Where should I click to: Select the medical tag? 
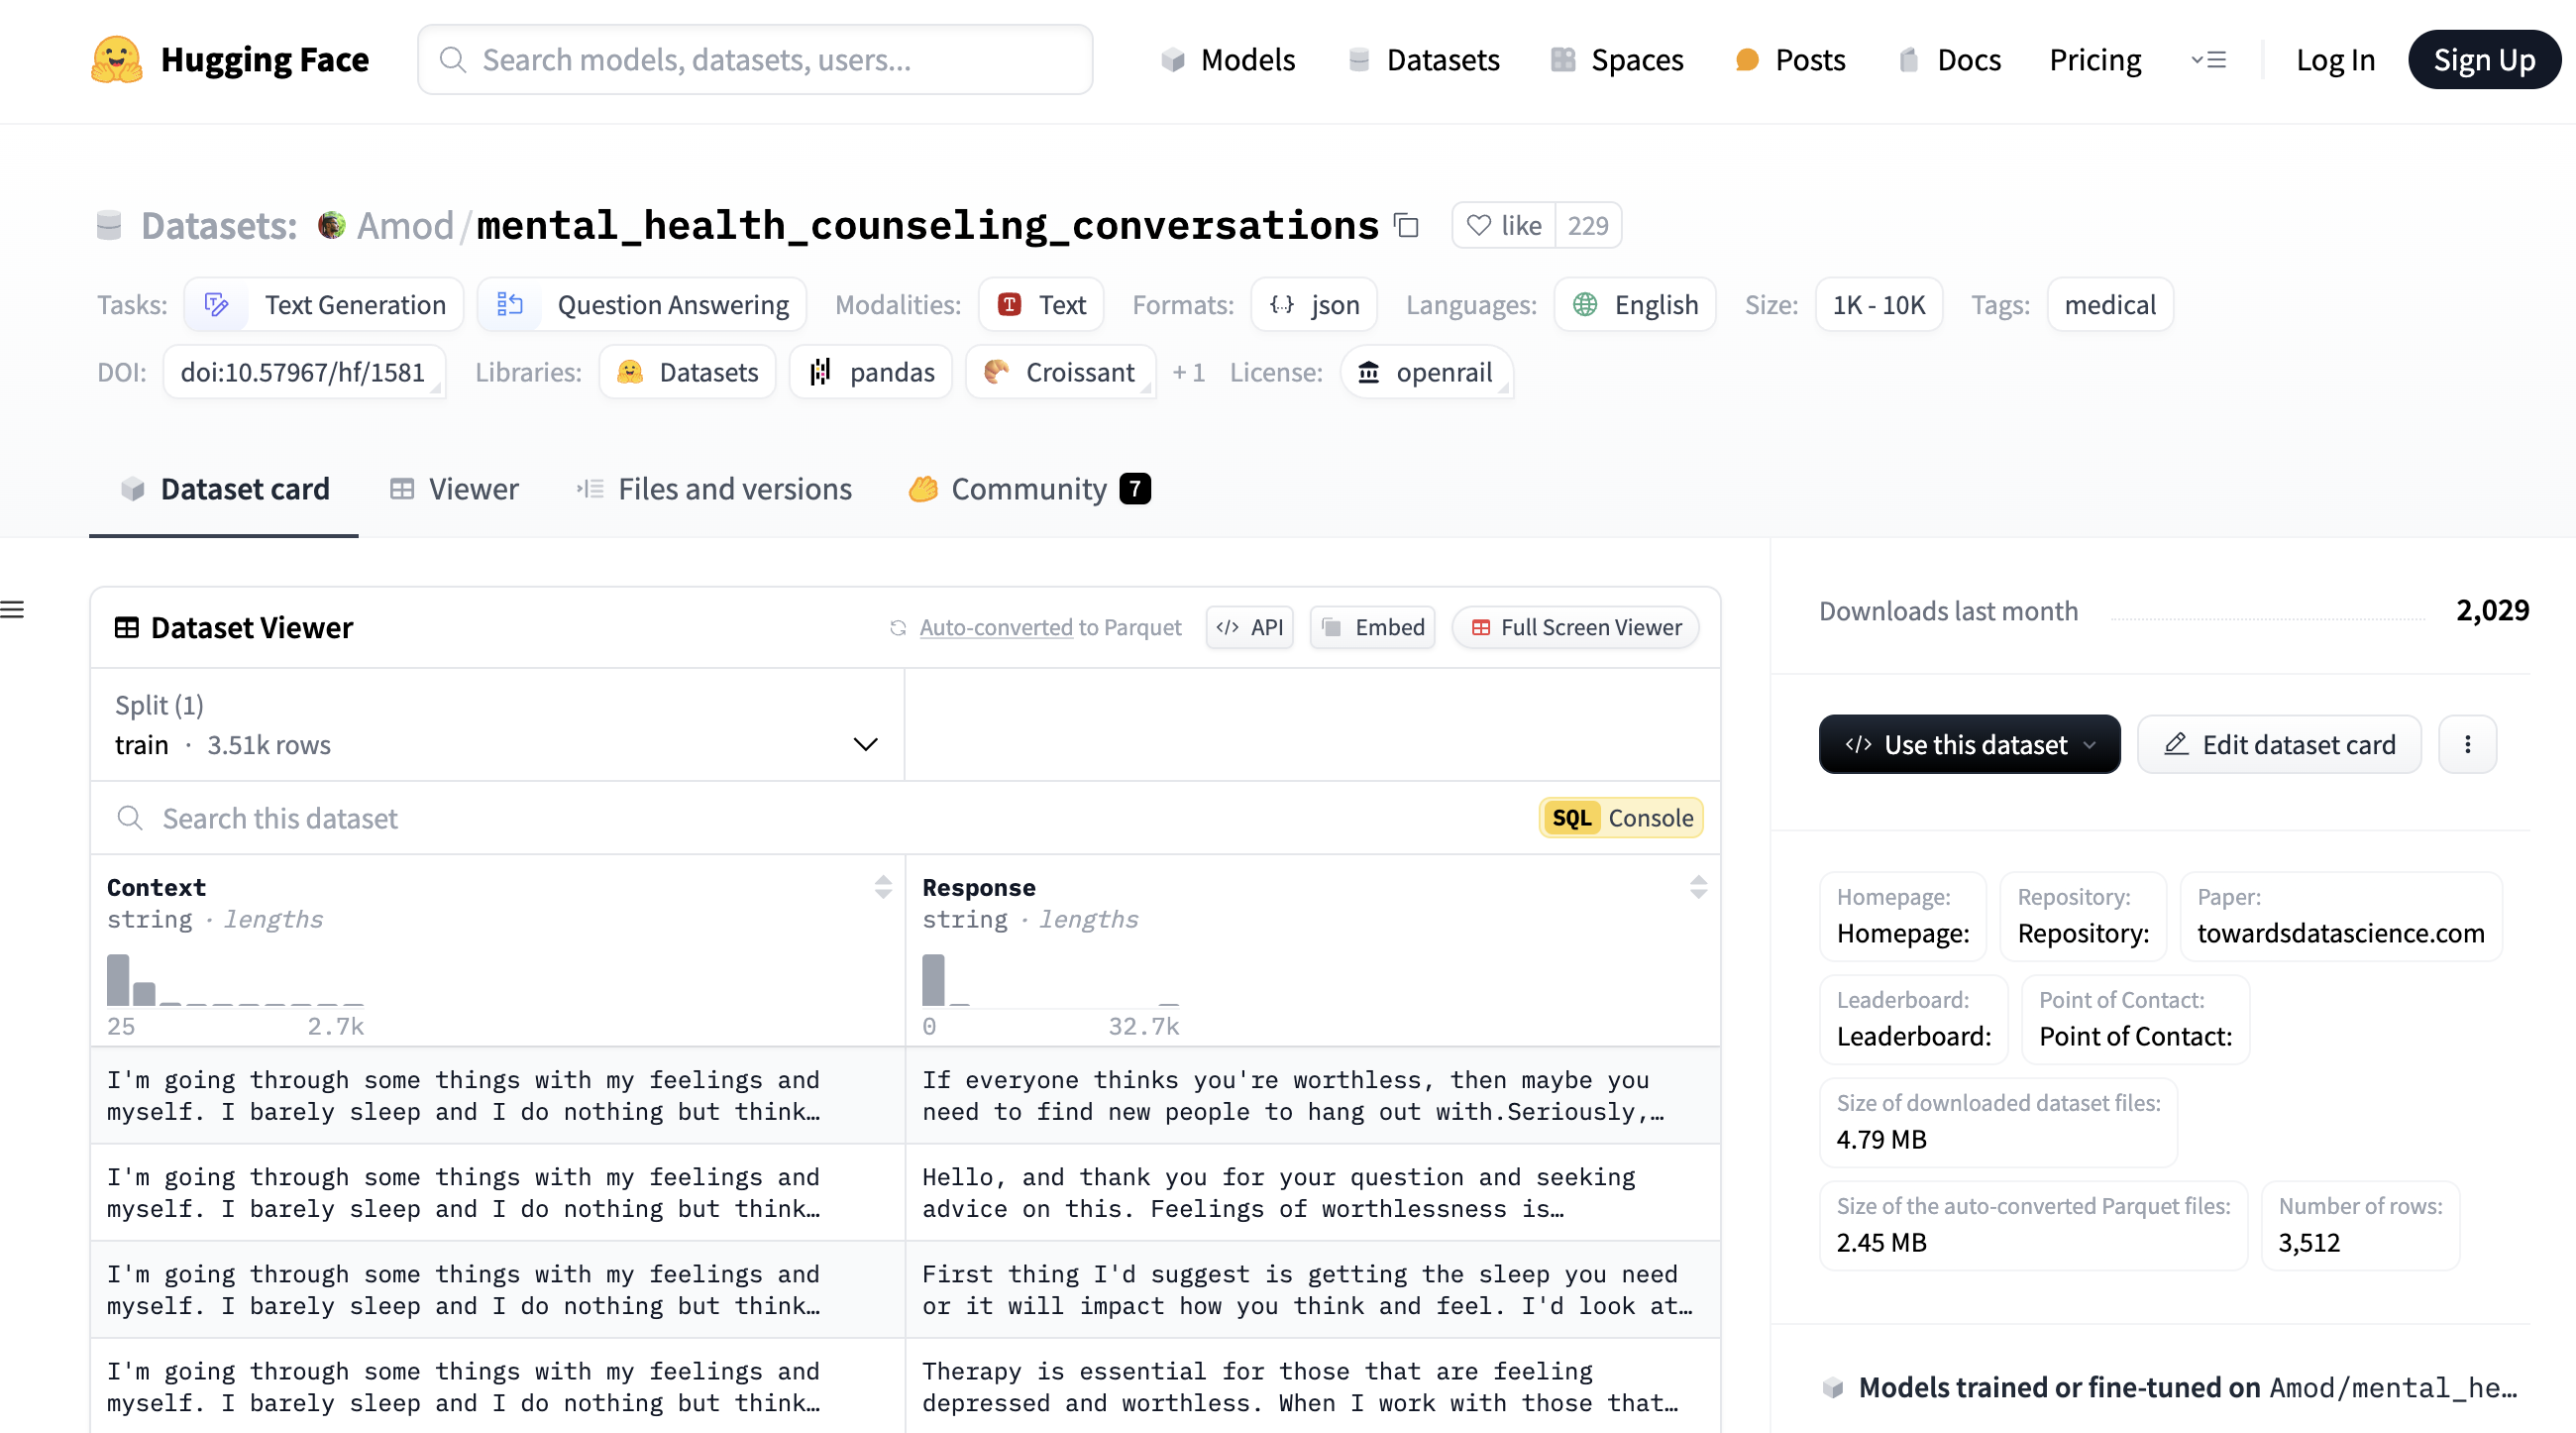pyautogui.click(x=2110, y=304)
